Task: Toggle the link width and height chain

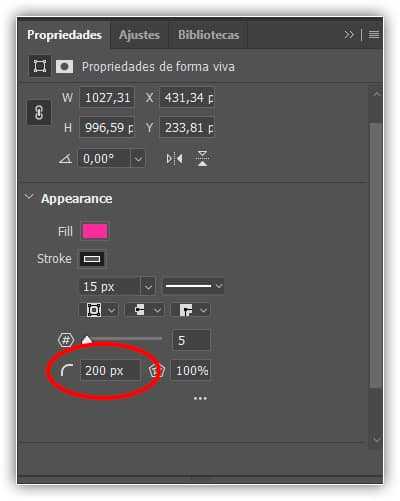Action: tap(39, 113)
